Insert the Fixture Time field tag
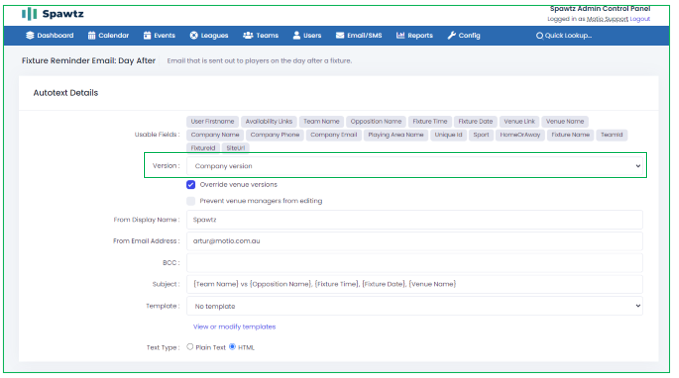679x378 pixels. point(430,122)
